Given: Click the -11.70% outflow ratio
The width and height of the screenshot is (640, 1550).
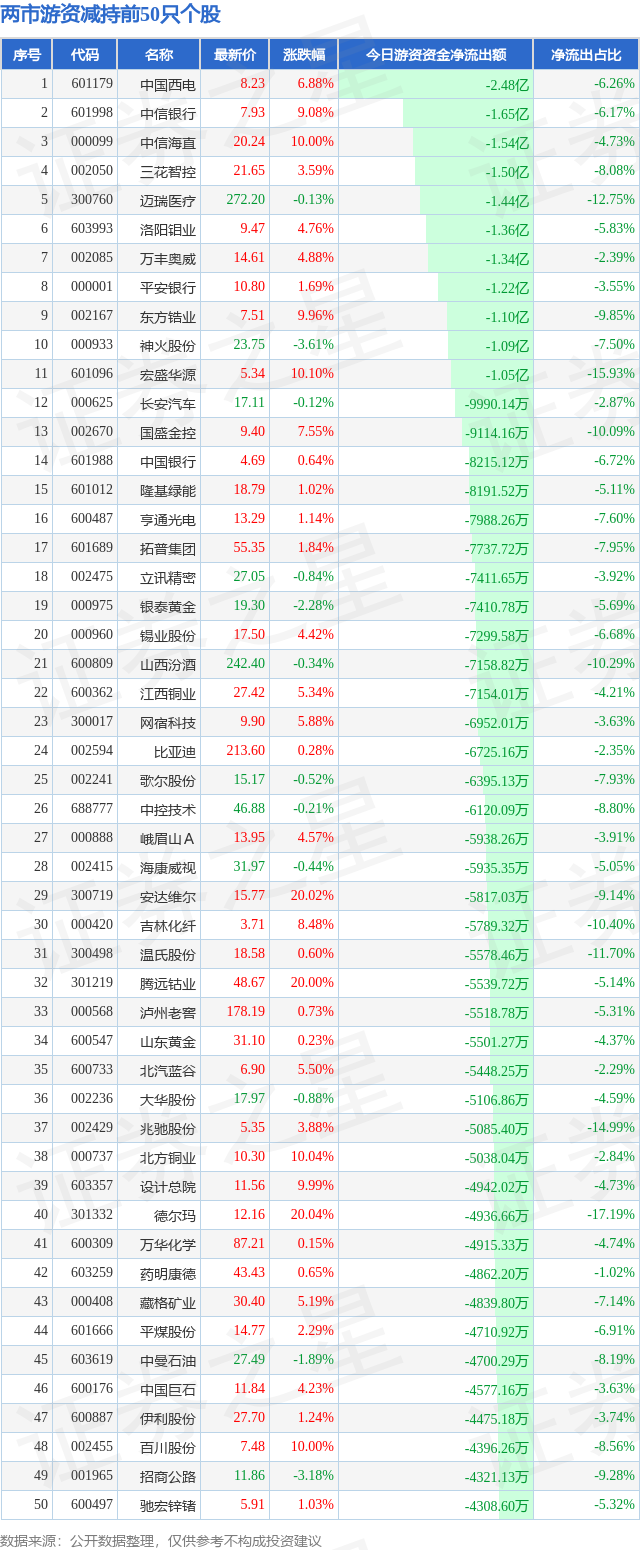Looking at the screenshot, I should tap(609, 953).
